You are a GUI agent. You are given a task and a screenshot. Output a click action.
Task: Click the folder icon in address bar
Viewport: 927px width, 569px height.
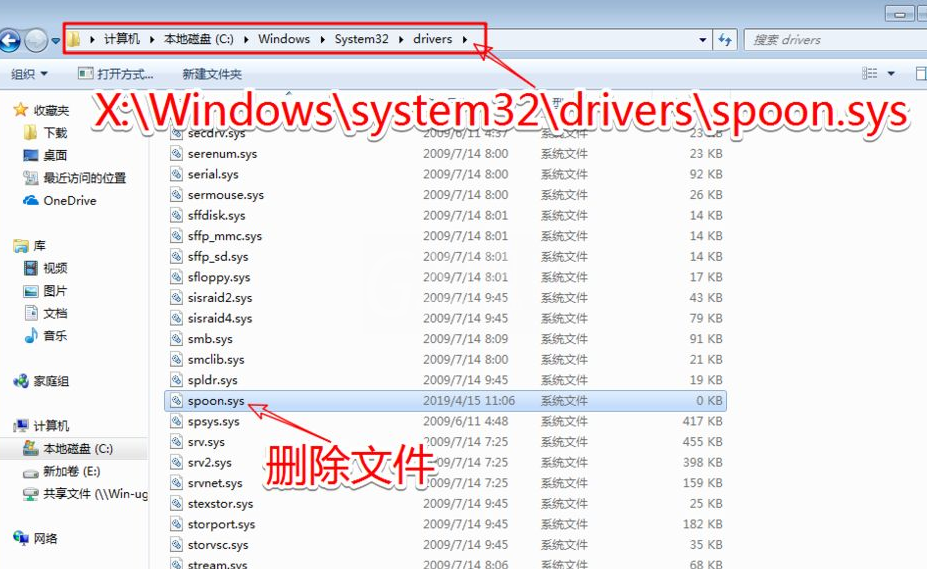[x=73, y=40]
